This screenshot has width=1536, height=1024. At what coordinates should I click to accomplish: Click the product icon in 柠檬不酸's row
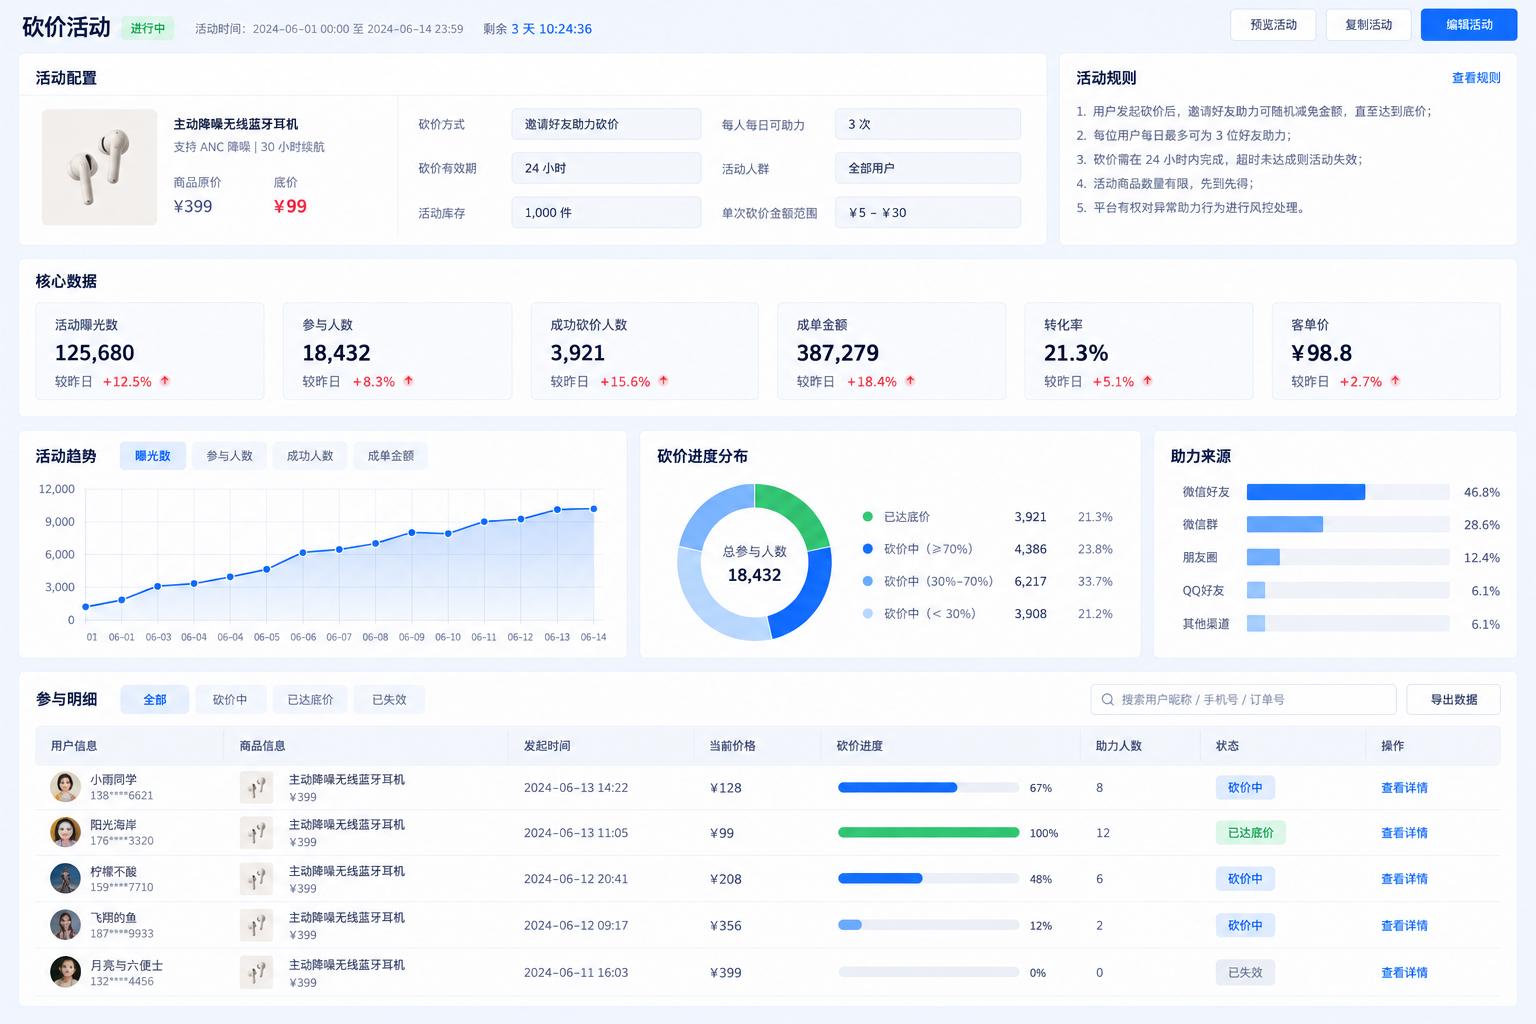coord(257,879)
